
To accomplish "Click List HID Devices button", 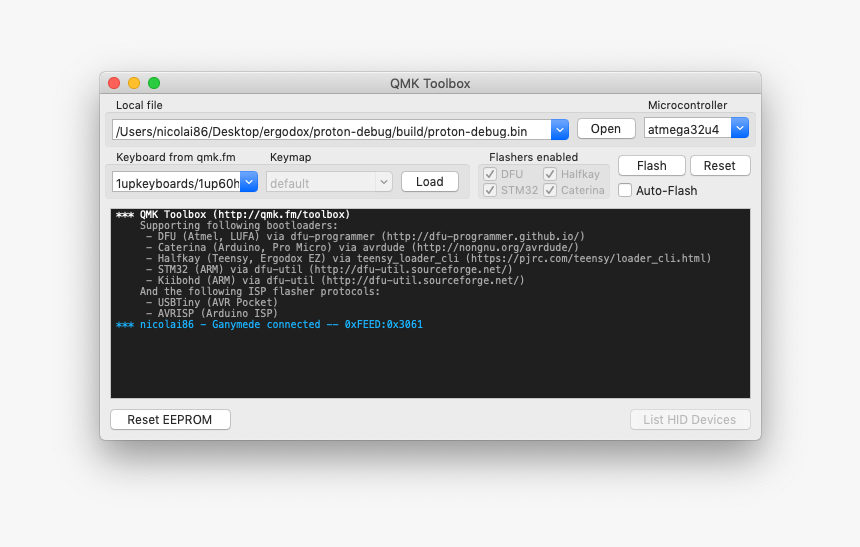I will point(690,420).
